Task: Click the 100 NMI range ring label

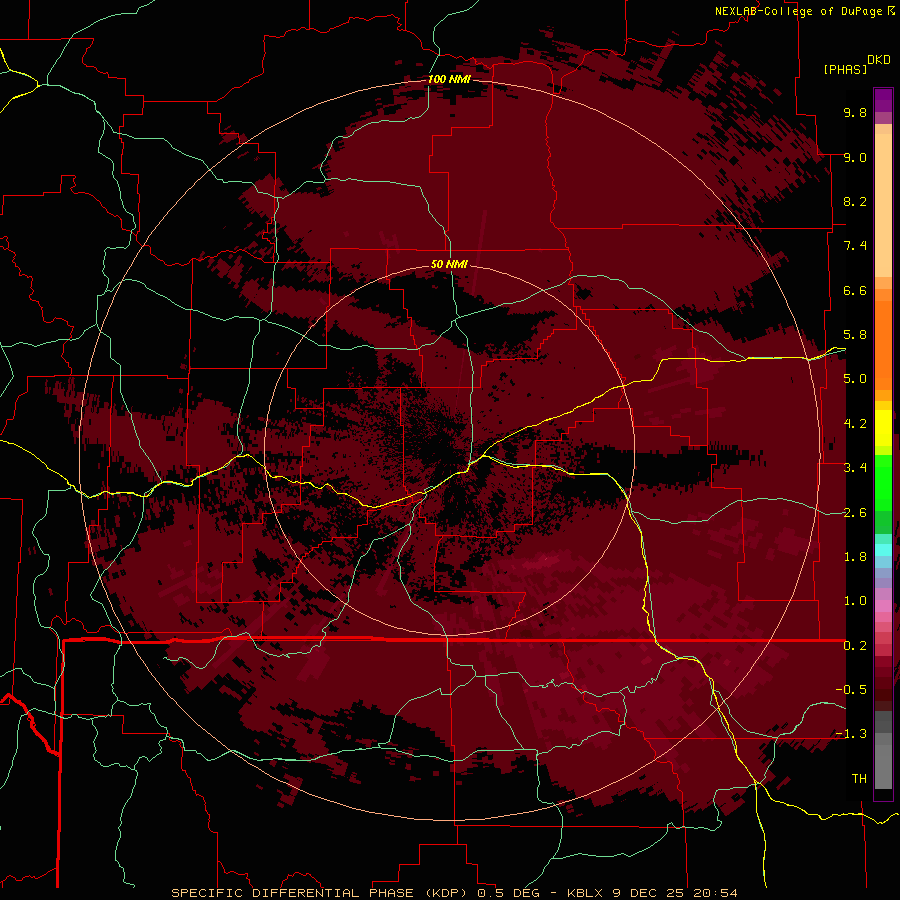Action: coord(449,79)
